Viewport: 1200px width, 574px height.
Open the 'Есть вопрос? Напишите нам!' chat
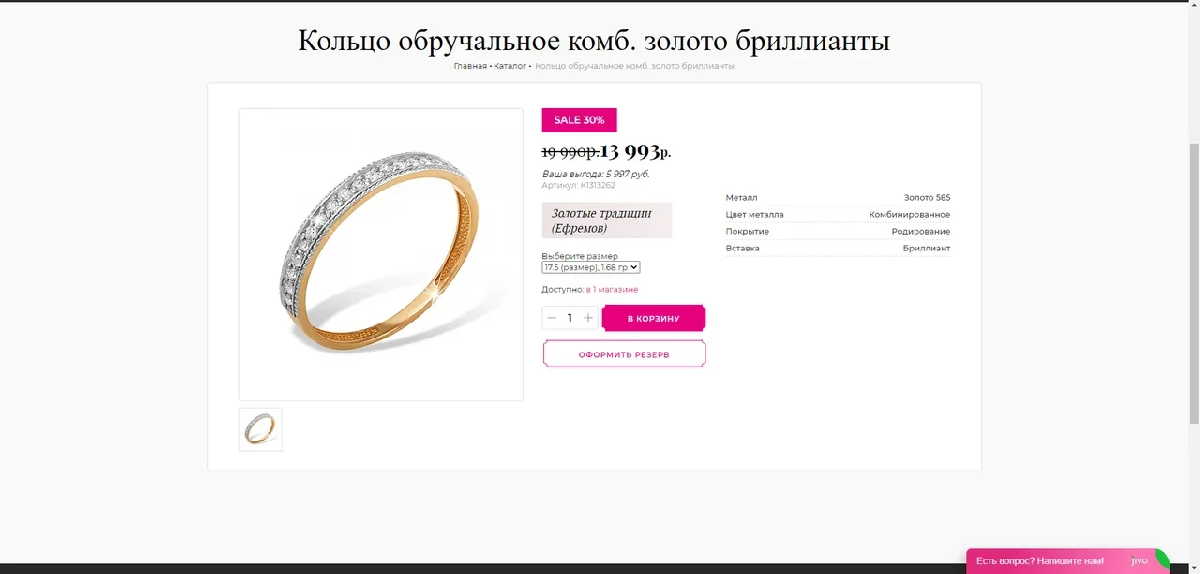1040,561
